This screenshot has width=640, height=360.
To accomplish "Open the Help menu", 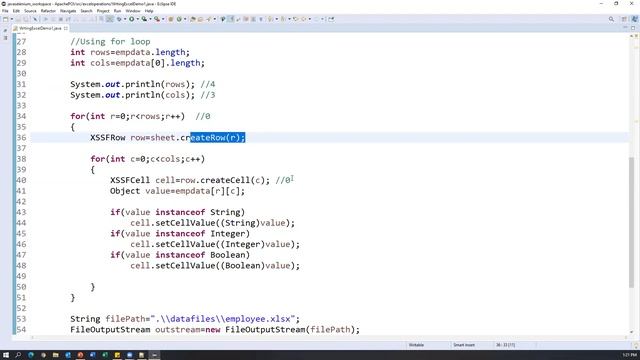I will click(149, 11).
